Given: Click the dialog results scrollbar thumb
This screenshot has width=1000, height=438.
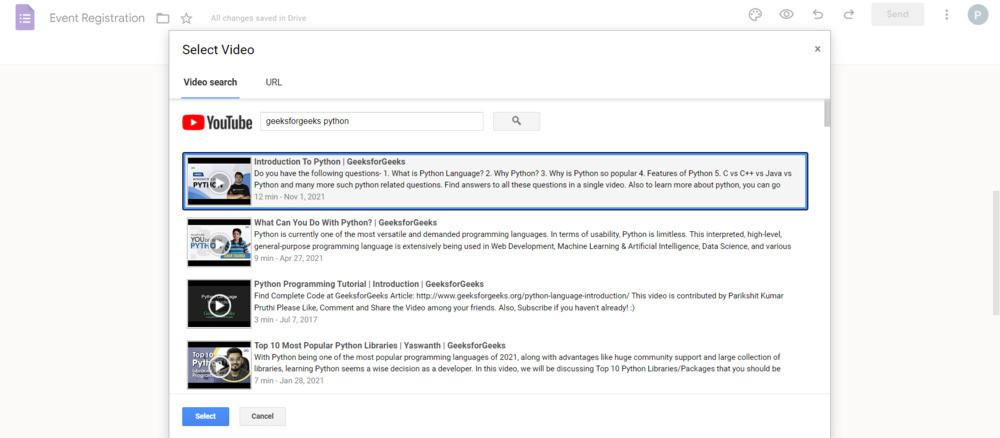Looking at the screenshot, I should (827, 113).
